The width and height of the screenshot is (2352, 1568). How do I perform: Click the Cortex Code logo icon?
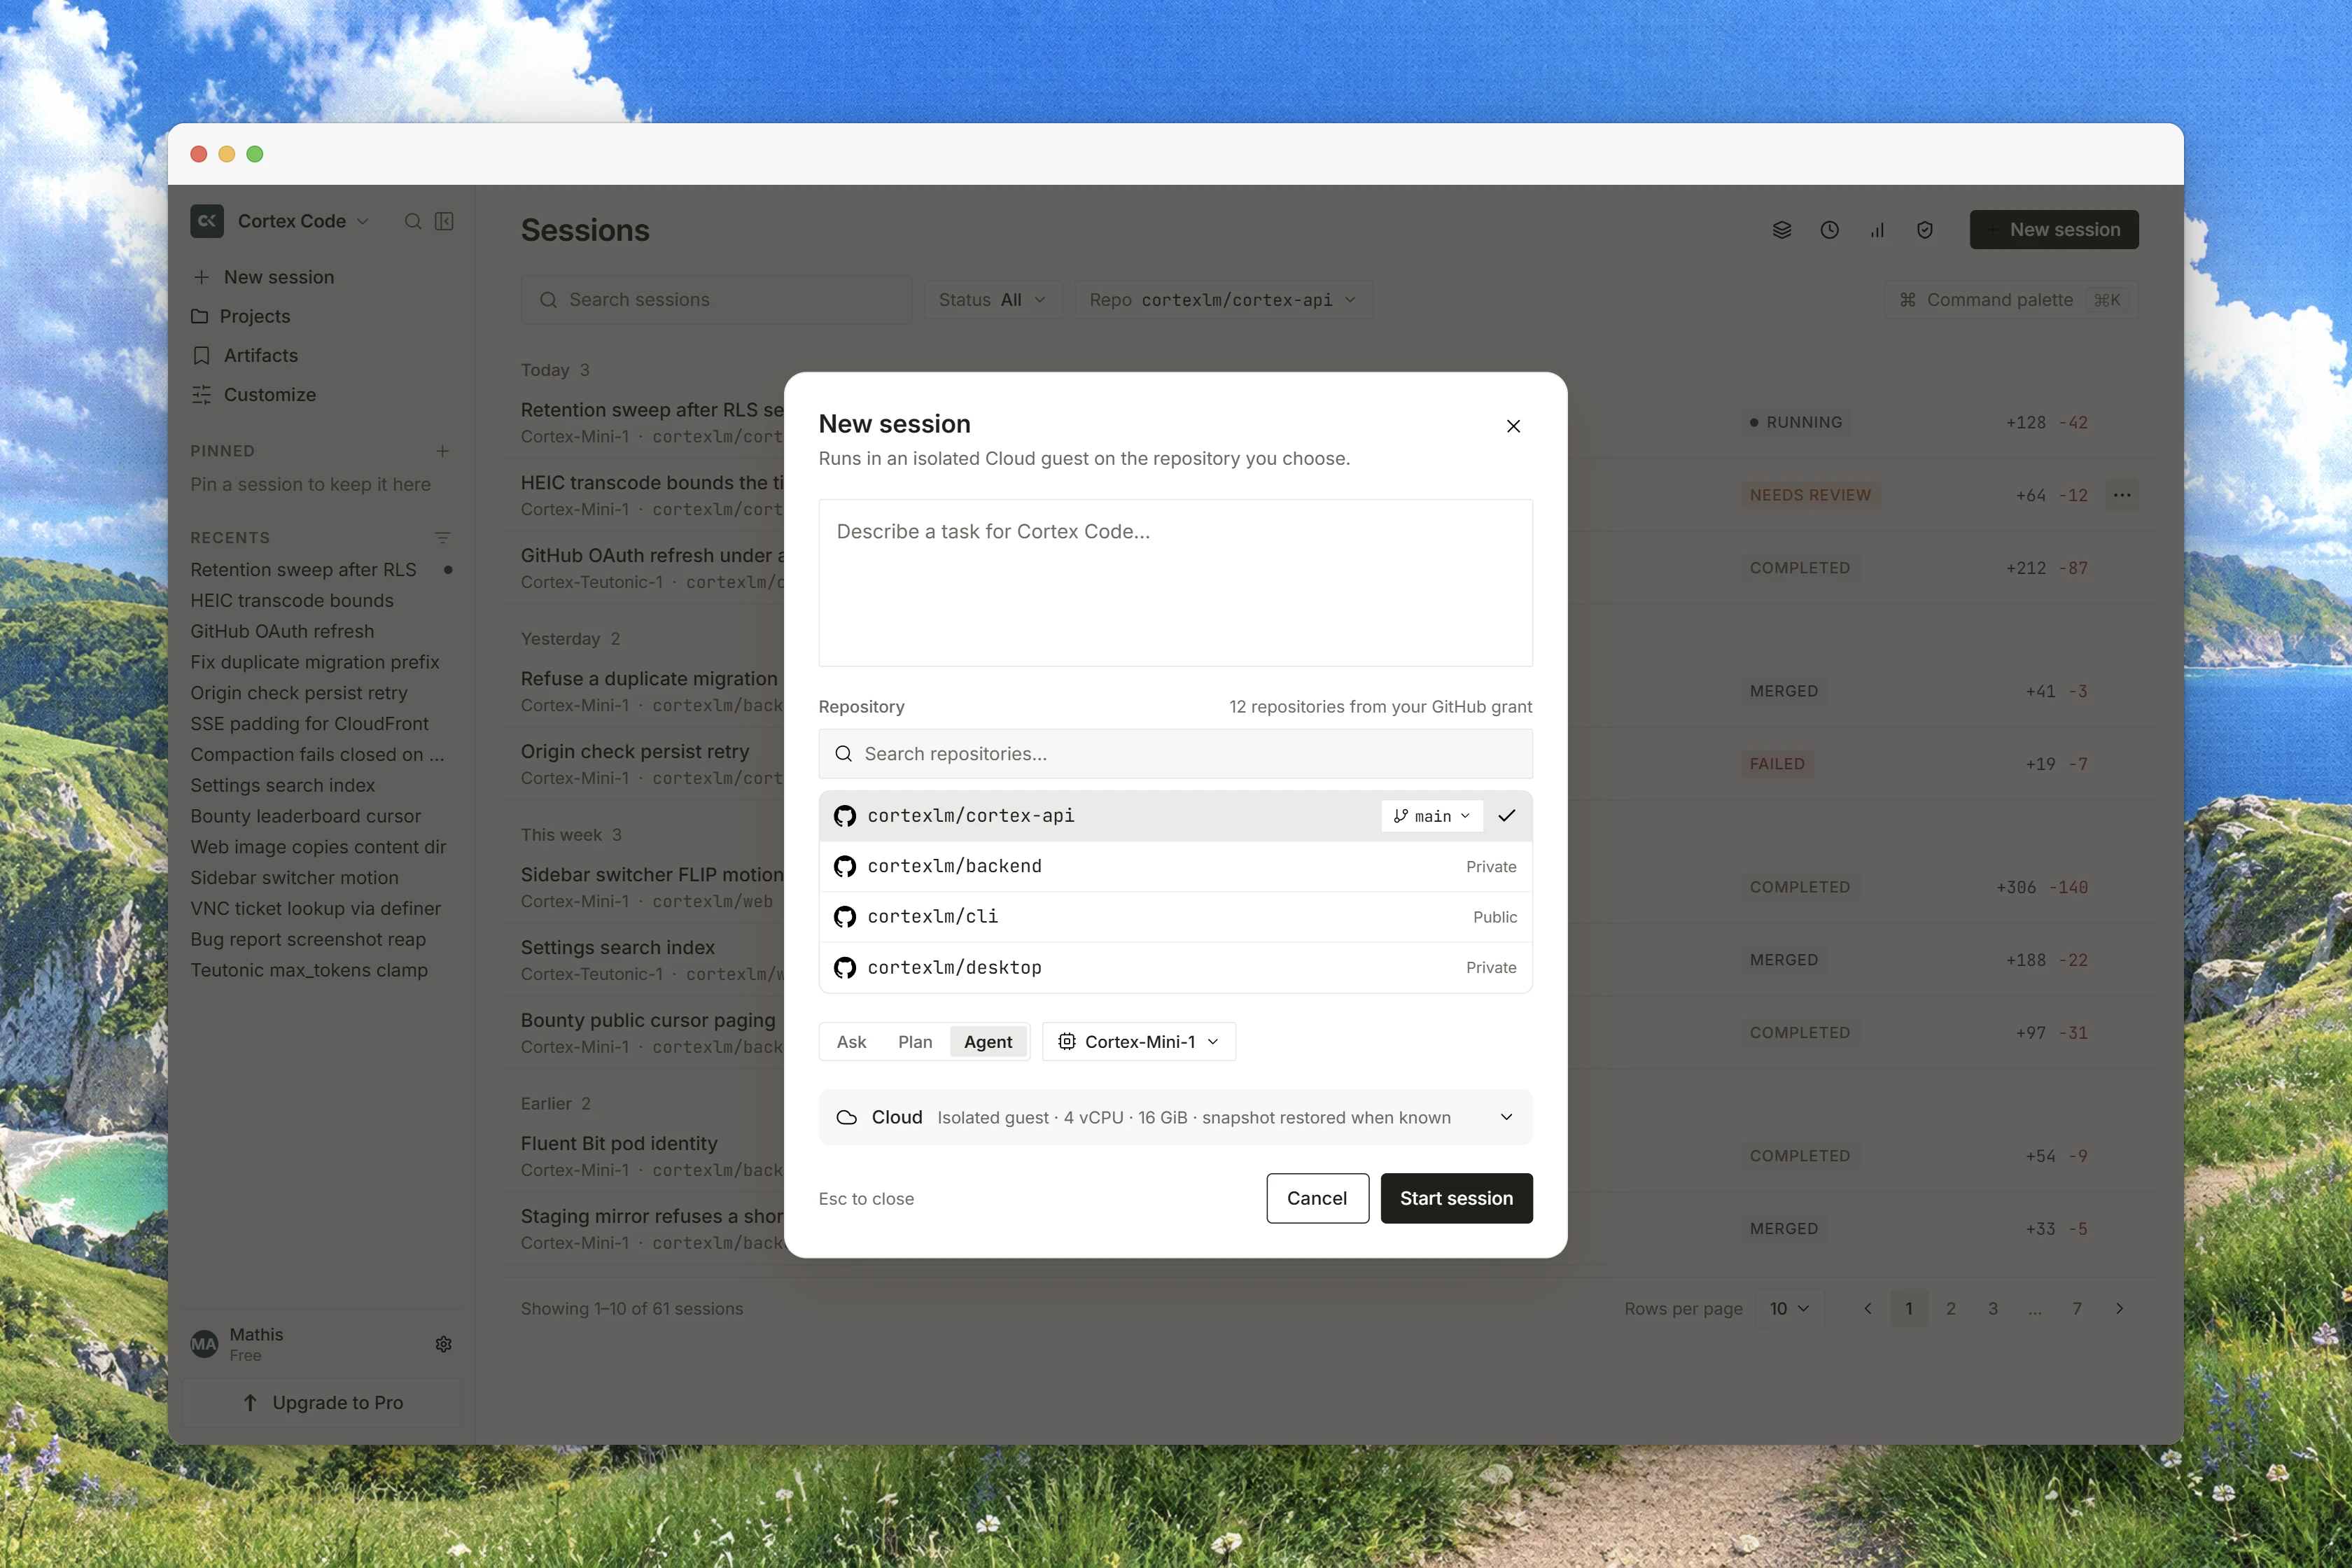pyautogui.click(x=207, y=221)
